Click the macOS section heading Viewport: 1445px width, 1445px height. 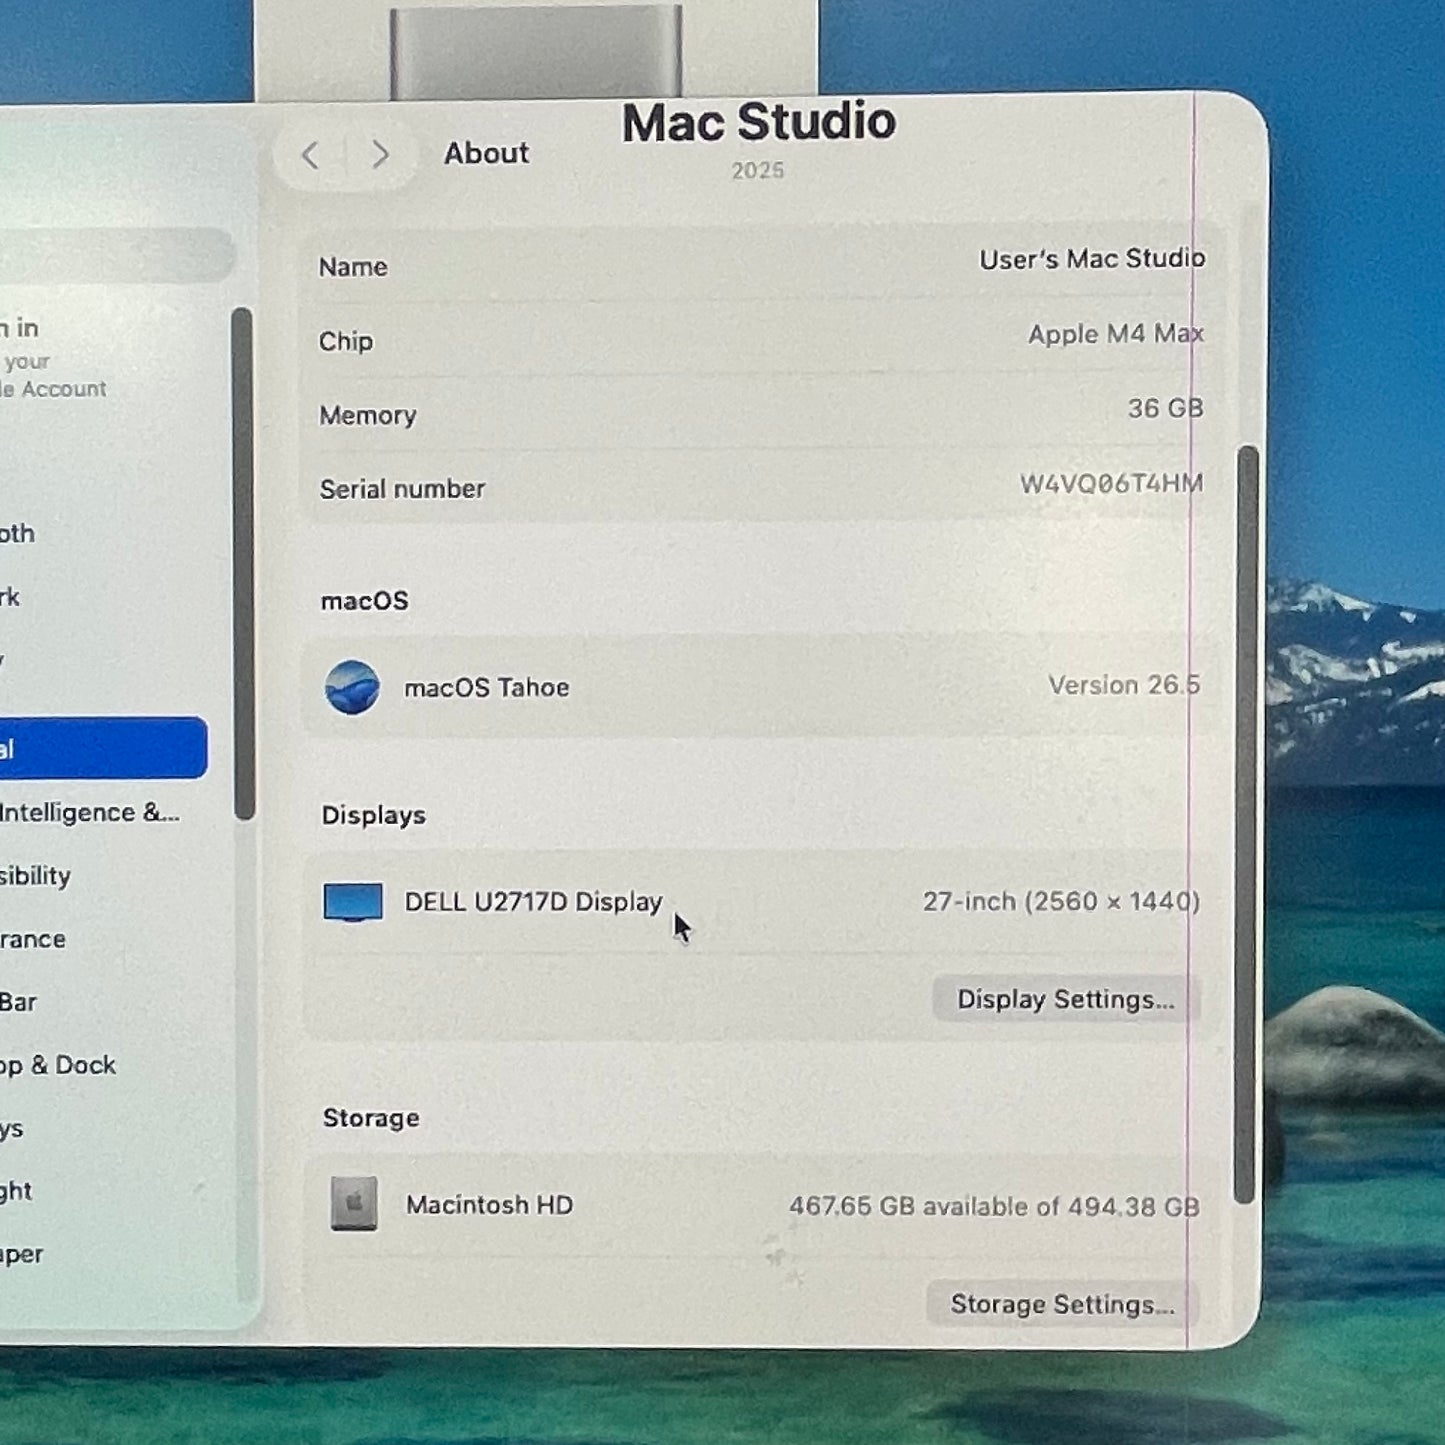click(x=365, y=601)
